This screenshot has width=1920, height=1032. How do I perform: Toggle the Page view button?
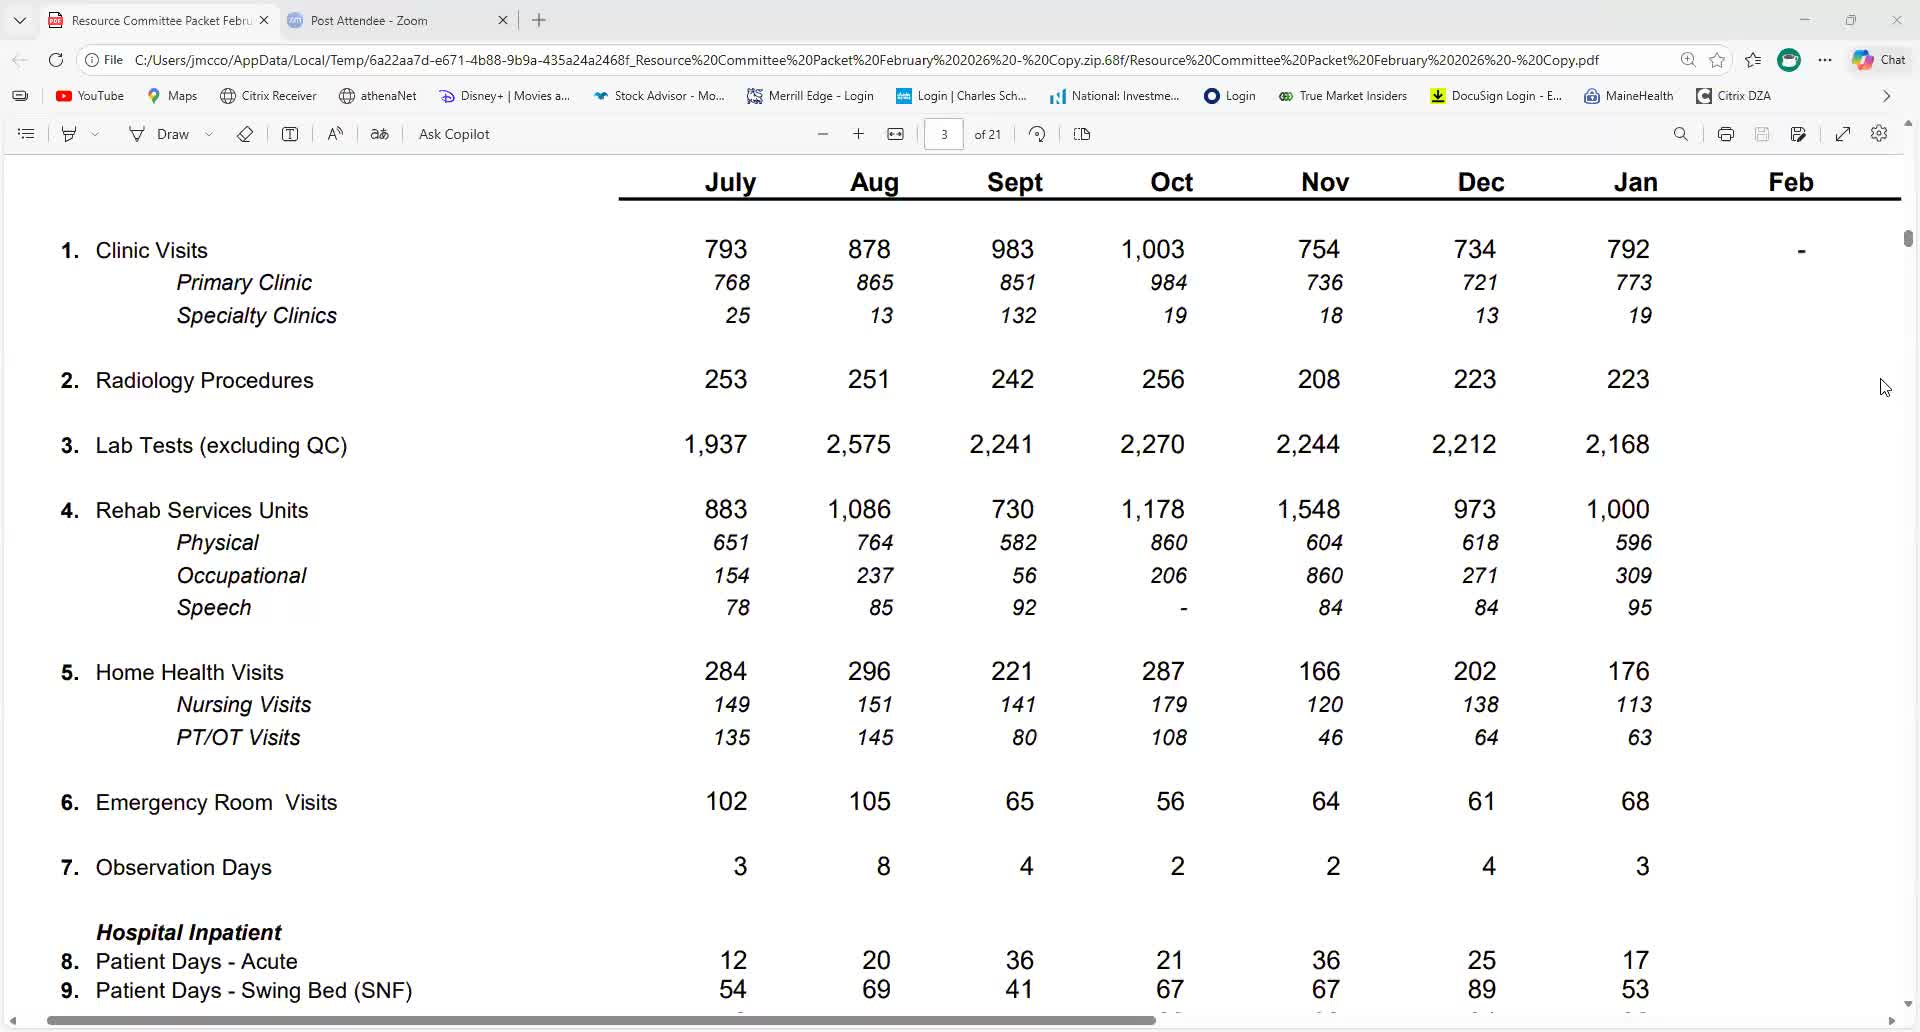point(1081,134)
